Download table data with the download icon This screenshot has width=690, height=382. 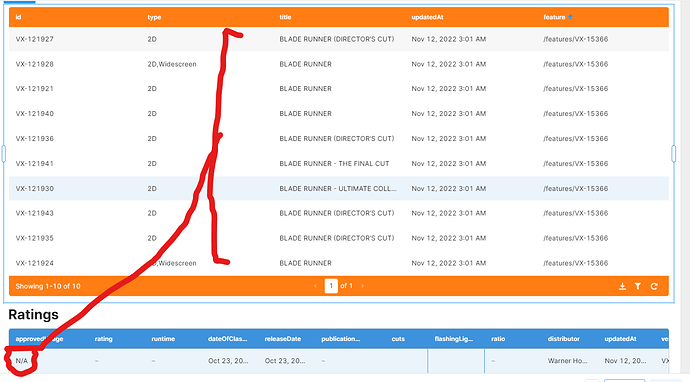pyautogui.click(x=622, y=286)
